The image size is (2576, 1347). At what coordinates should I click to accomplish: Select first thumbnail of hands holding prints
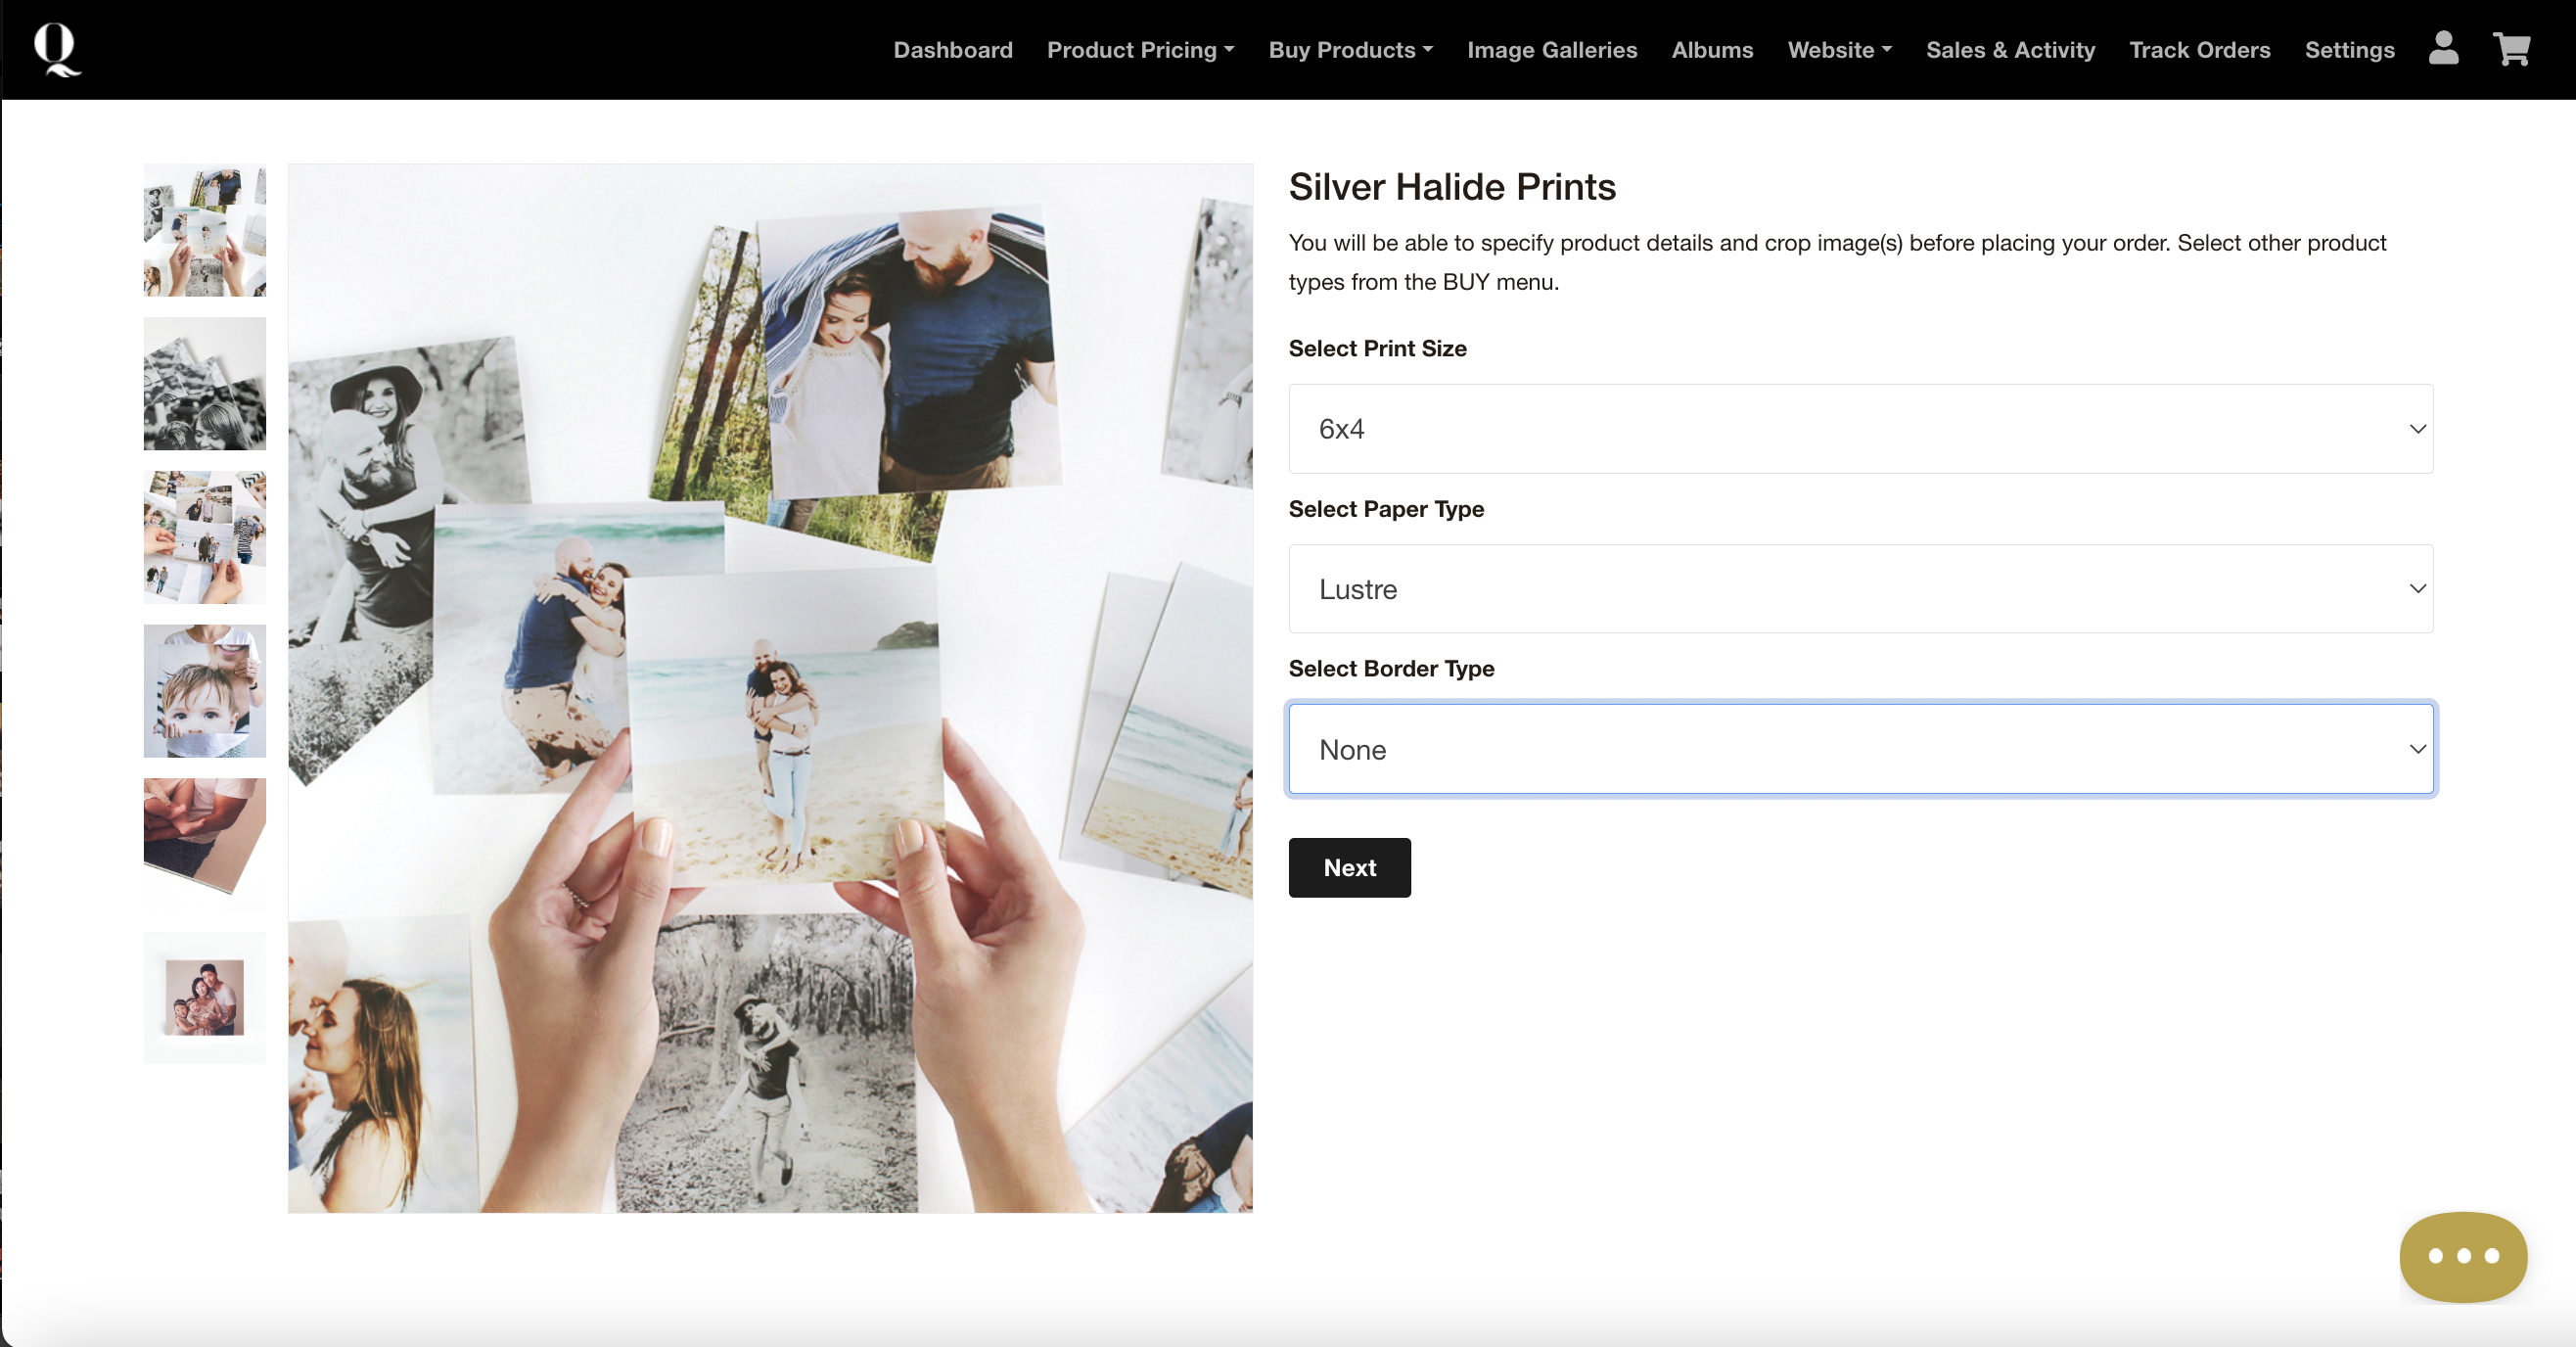(x=205, y=231)
